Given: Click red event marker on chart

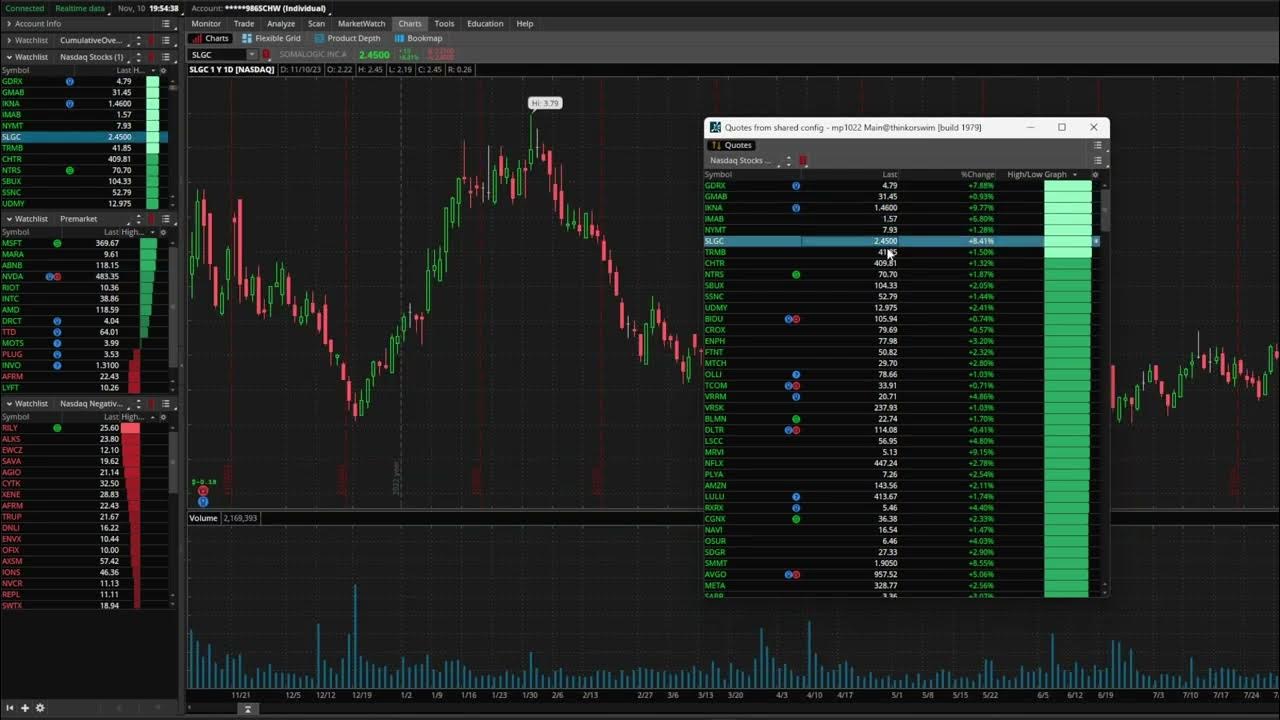Looking at the screenshot, I should click(203, 491).
